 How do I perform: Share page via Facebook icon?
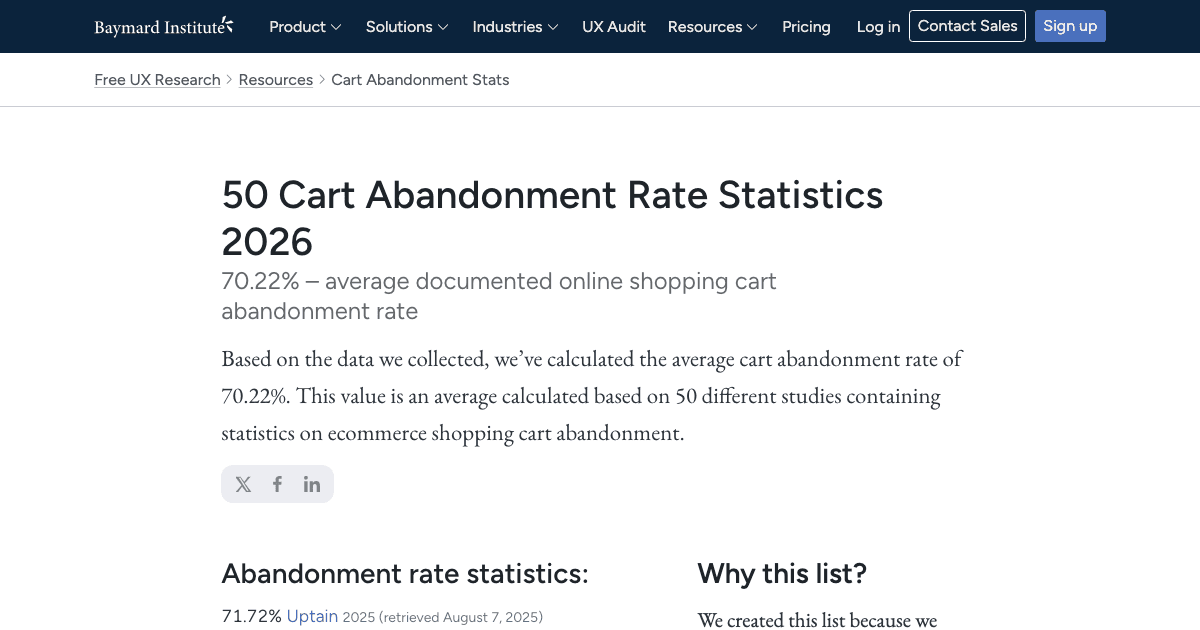(x=277, y=484)
